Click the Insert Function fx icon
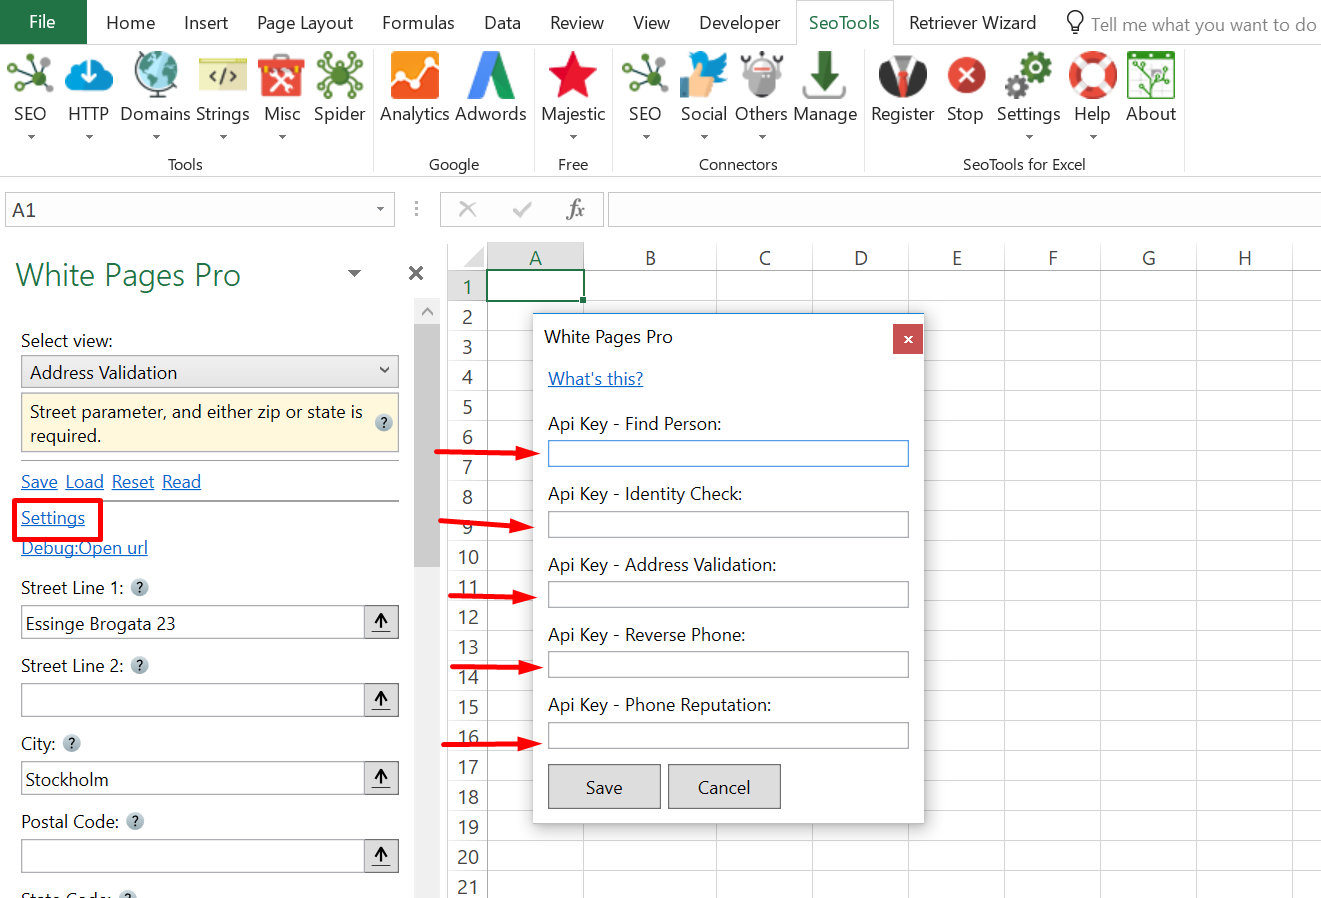Image resolution: width=1321 pixels, height=898 pixels. tap(575, 209)
